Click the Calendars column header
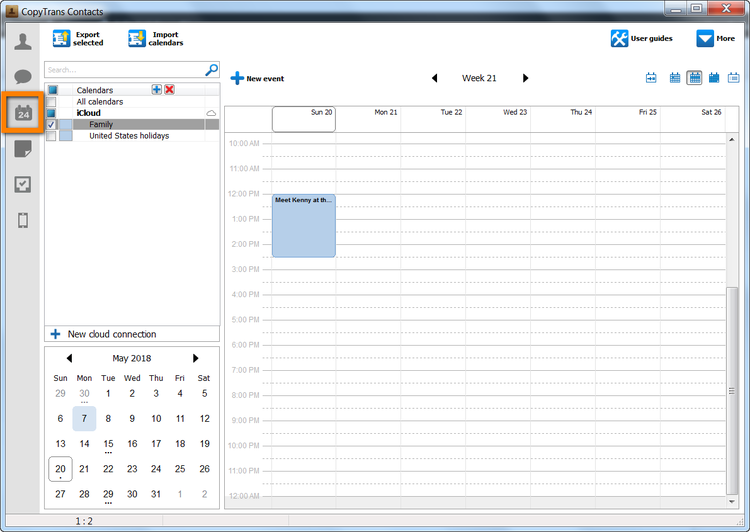 tap(95, 90)
